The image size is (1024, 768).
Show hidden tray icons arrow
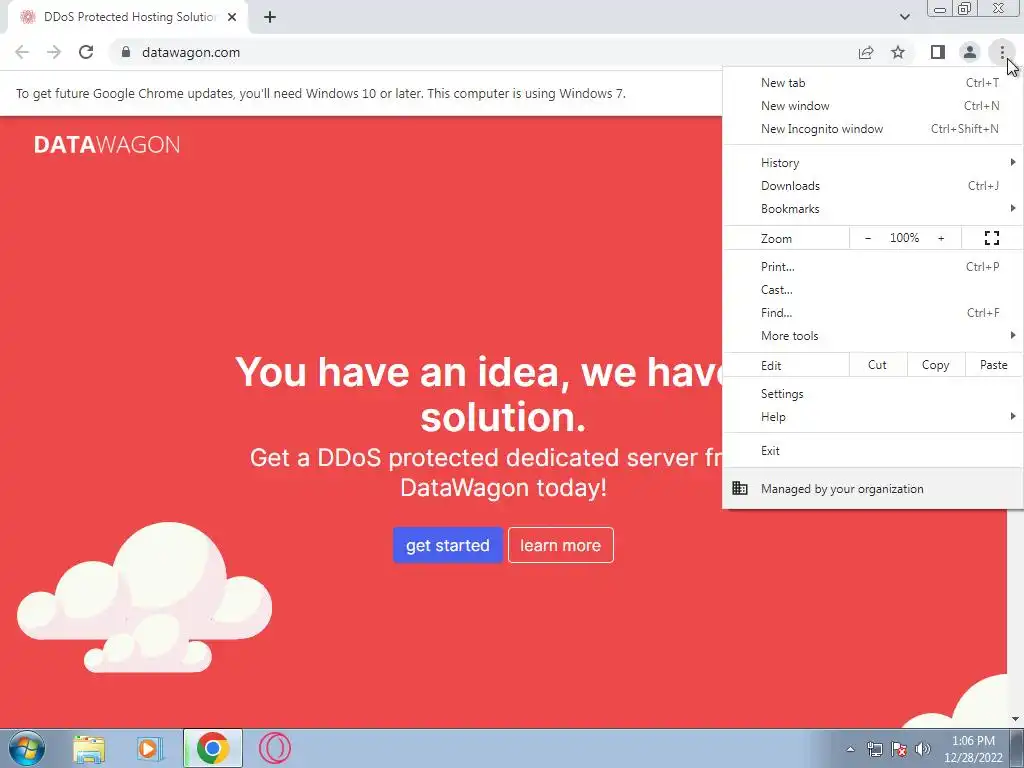coord(850,749)
